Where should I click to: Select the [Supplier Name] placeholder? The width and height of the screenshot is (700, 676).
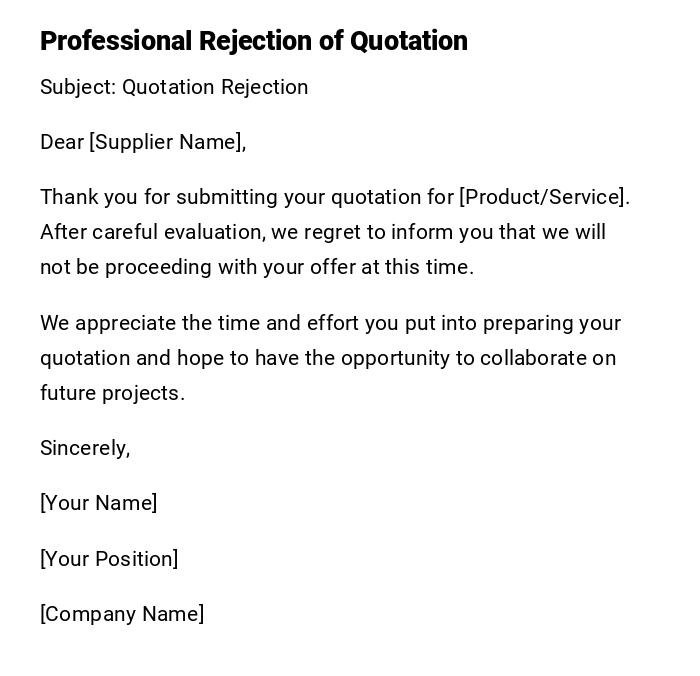coord(167,142)
